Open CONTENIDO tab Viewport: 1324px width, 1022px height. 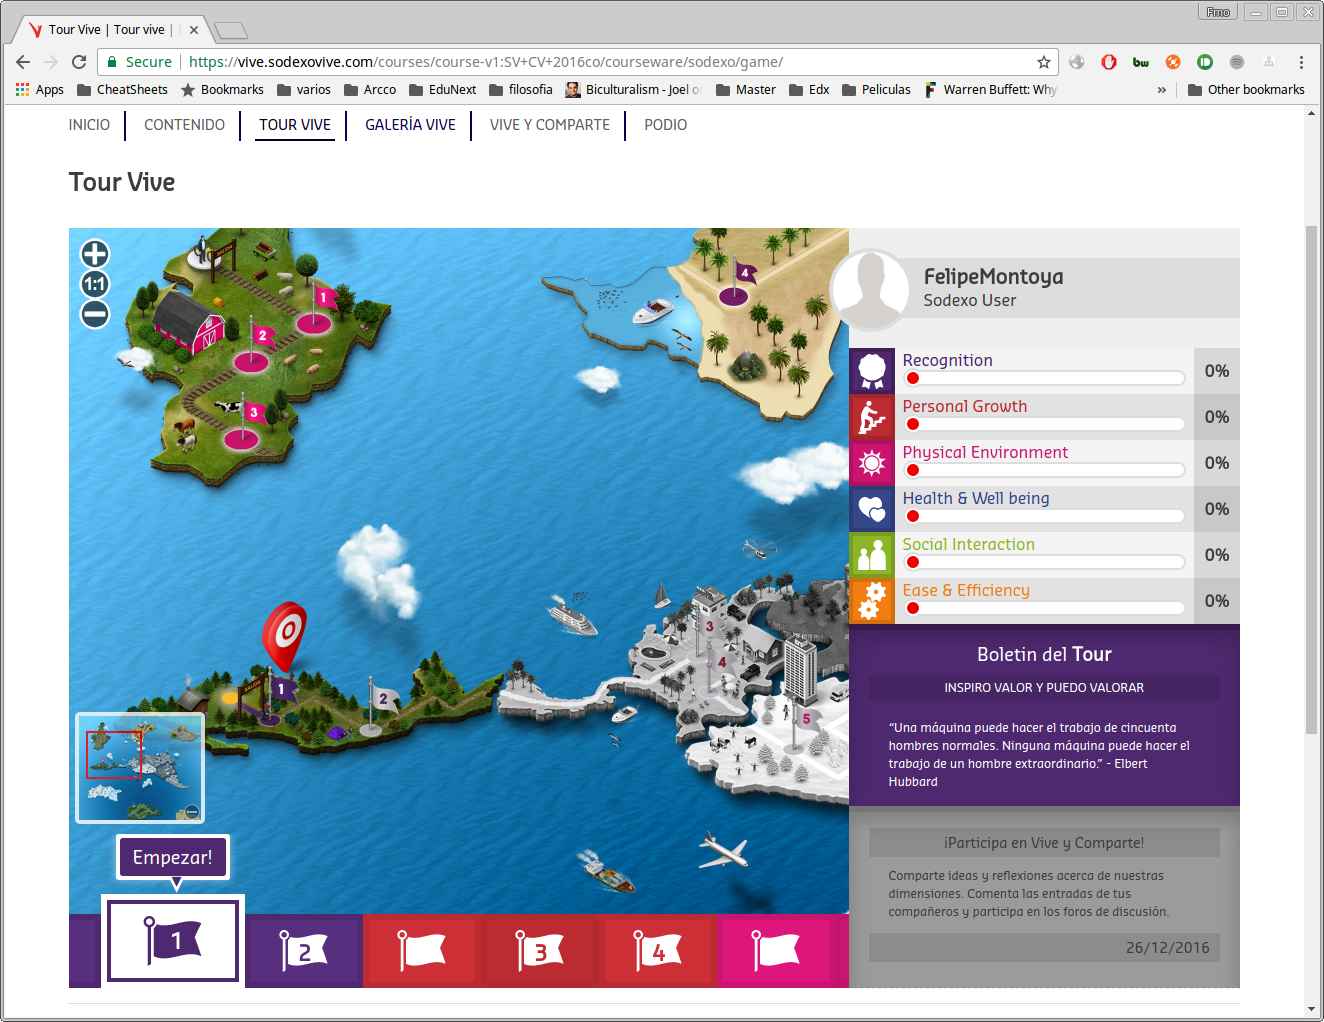point(184,125)
